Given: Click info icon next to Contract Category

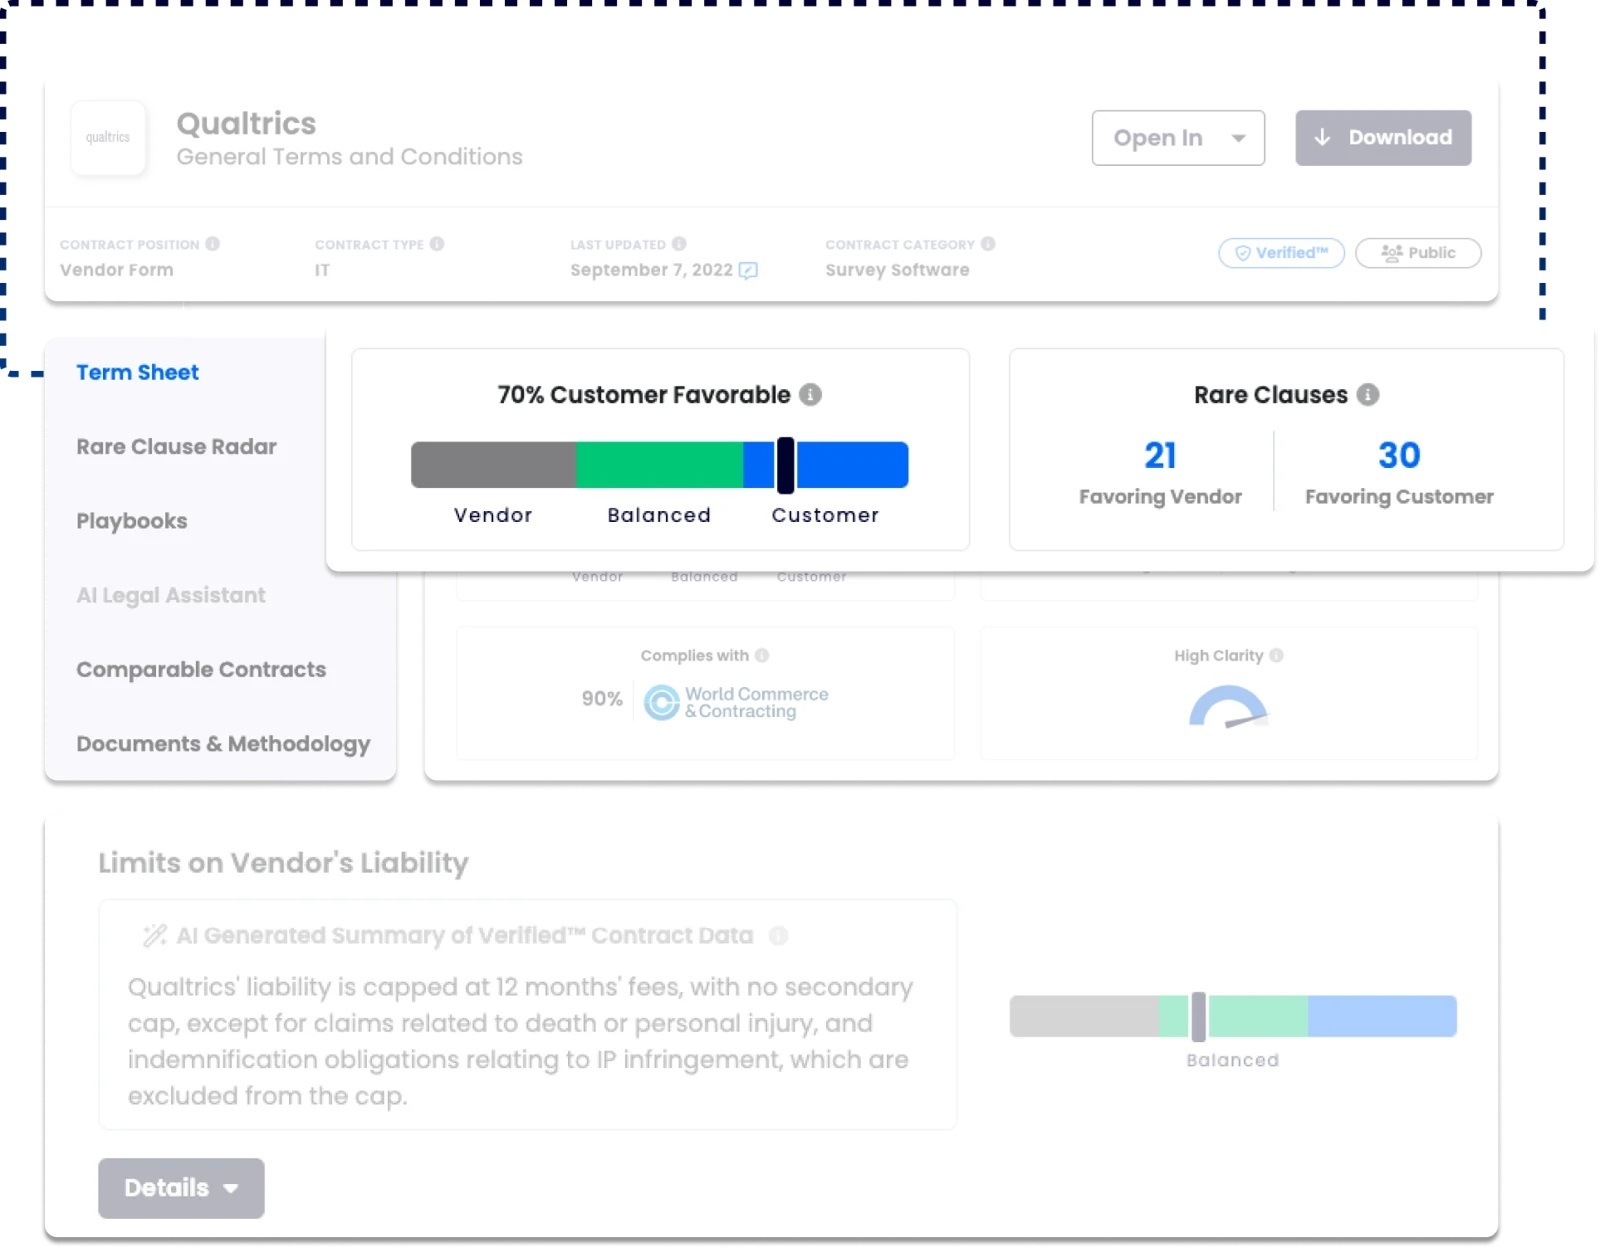Looking at the screenshot, I should pyautogui.click(x=988, y=244).
